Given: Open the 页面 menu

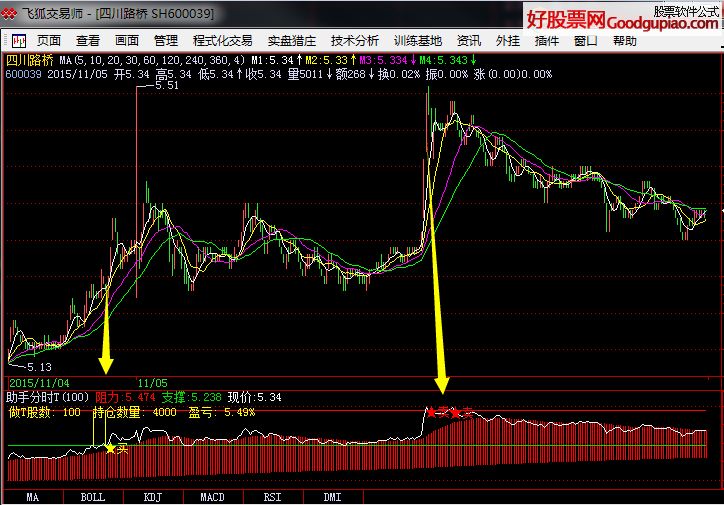Looking at the screenshot, I should [49, 41].
